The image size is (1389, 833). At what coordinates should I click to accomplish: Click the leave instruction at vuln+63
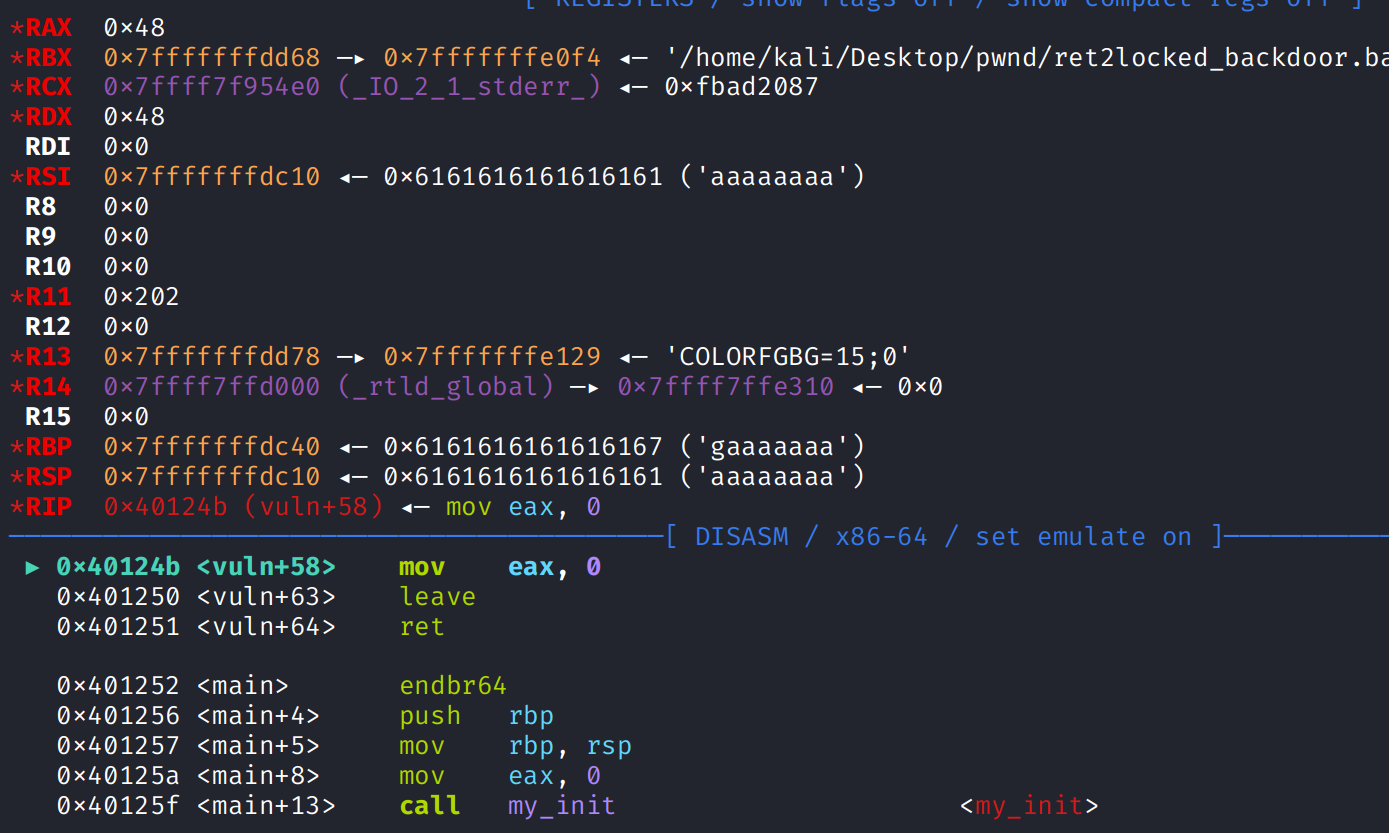(x=437, y=597)
